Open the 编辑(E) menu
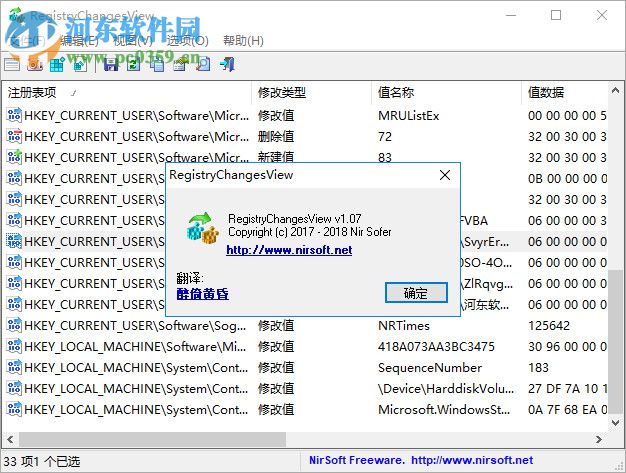Viewport: 626px width, 473px height. pyautogui.click(x=79, y=40)
